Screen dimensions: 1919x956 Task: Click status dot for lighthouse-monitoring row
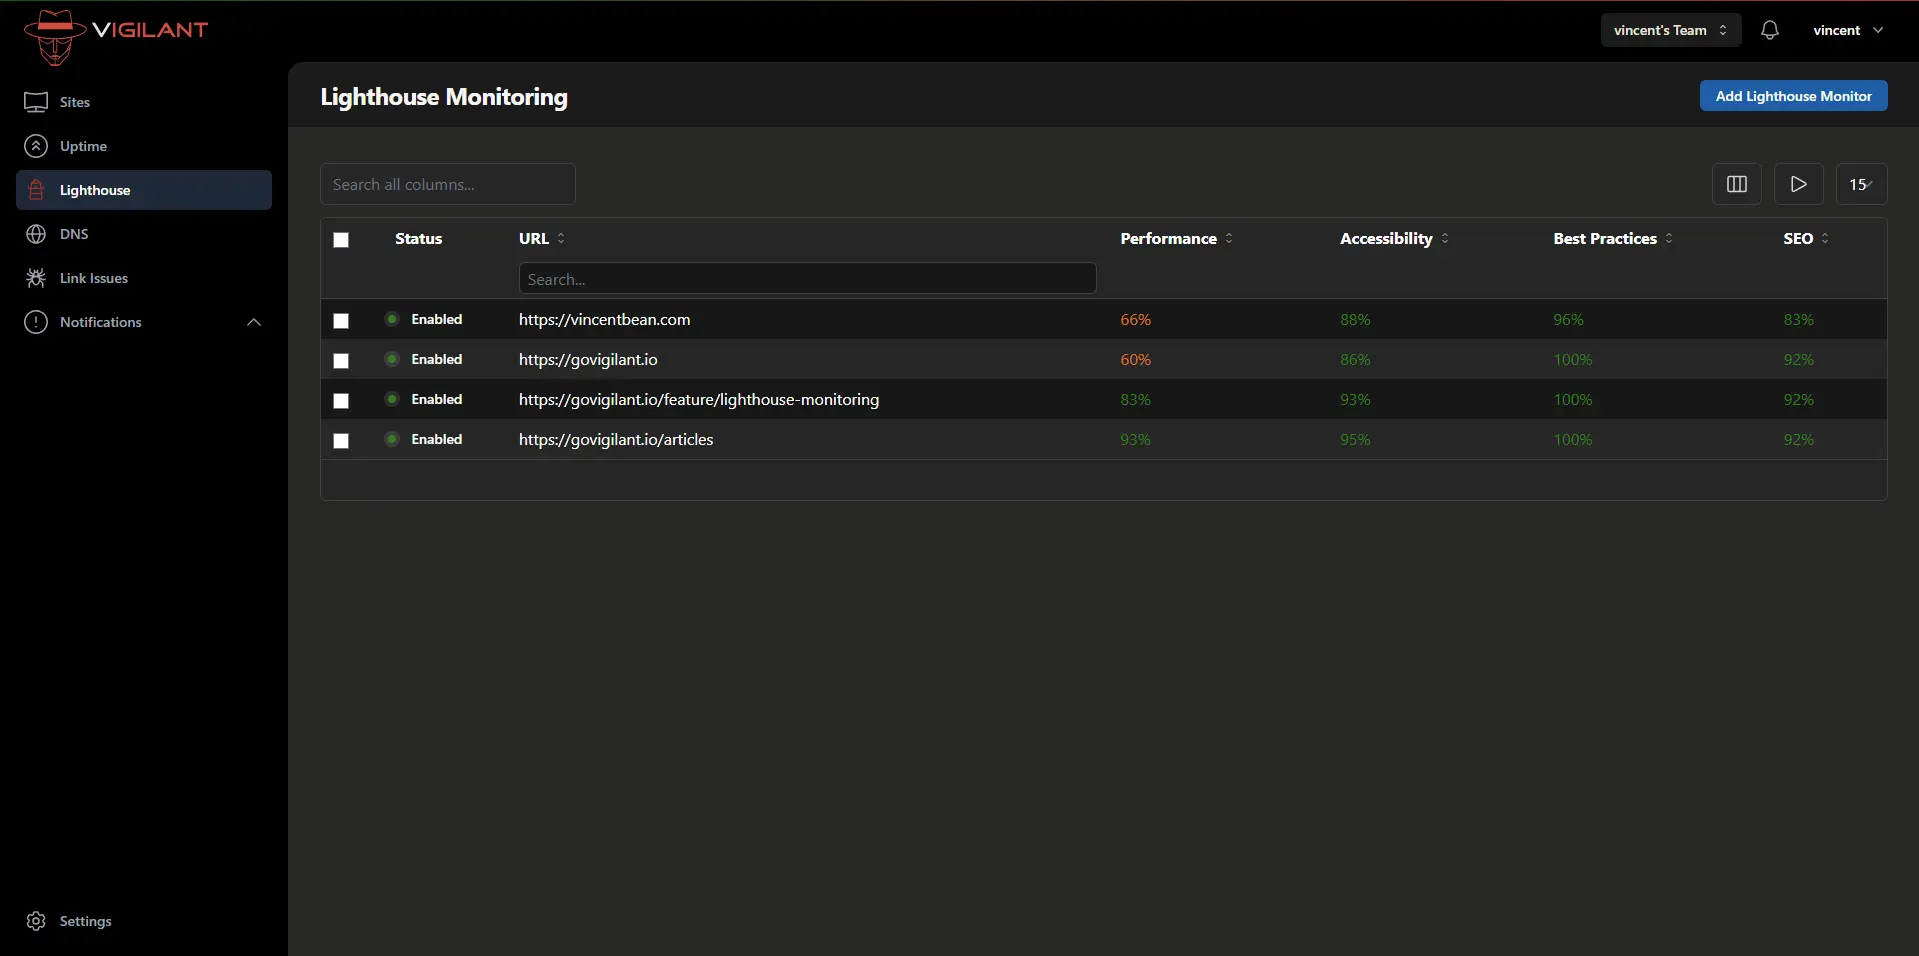tap(392, 399)
